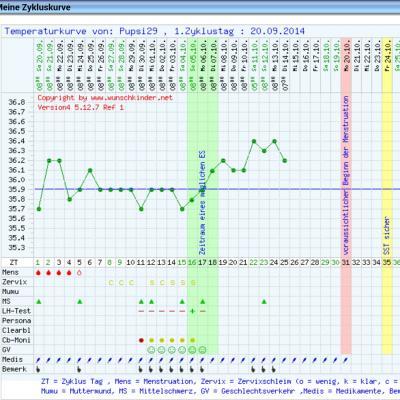The height and width of the screenshot is (400, 400).
Task: Click the Zervix entry on cycle day 16
Action: click(x=193, y=283)
